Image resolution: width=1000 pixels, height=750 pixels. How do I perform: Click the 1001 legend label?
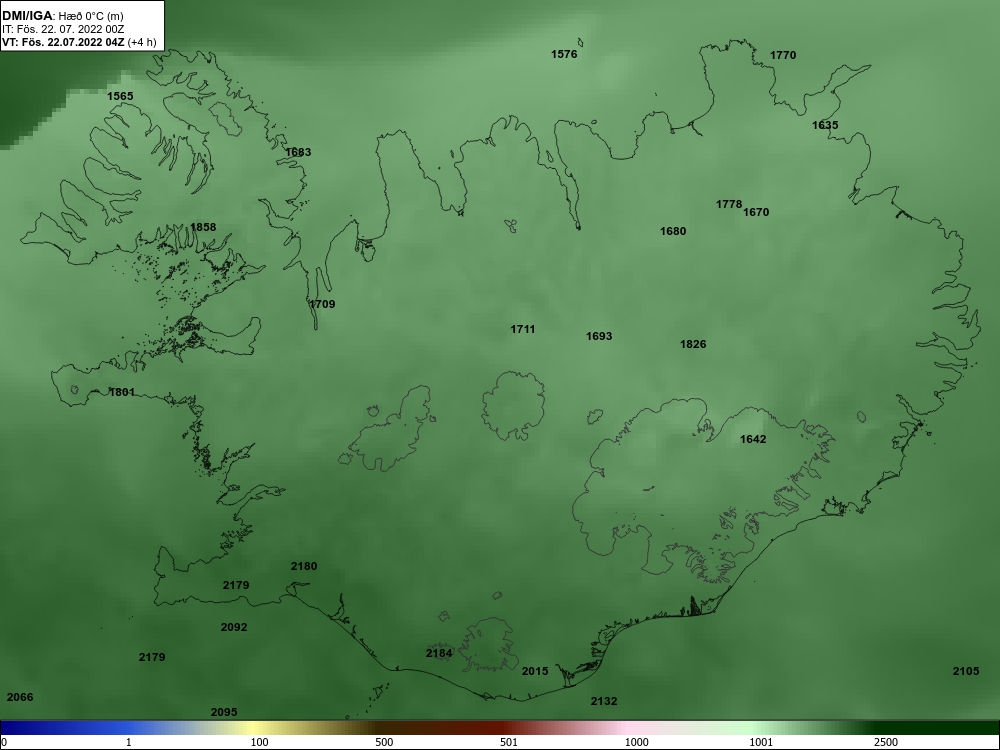coord(761,742)
